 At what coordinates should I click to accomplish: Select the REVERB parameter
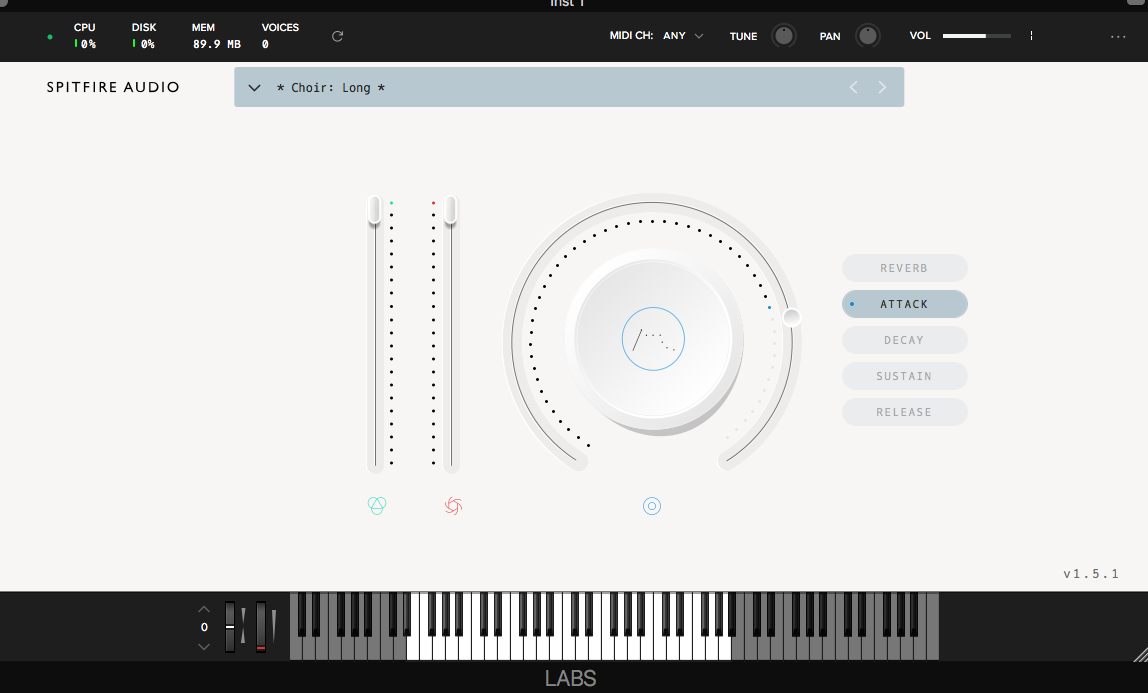point(904,268)
